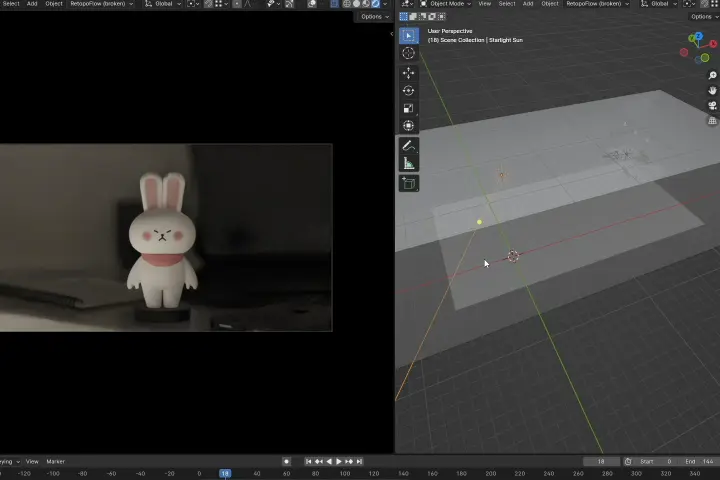Image resolution: width=720 pixels, height=480 pixels.
Task: Click the blue playhead marker at frame 18
Action: 225,473
